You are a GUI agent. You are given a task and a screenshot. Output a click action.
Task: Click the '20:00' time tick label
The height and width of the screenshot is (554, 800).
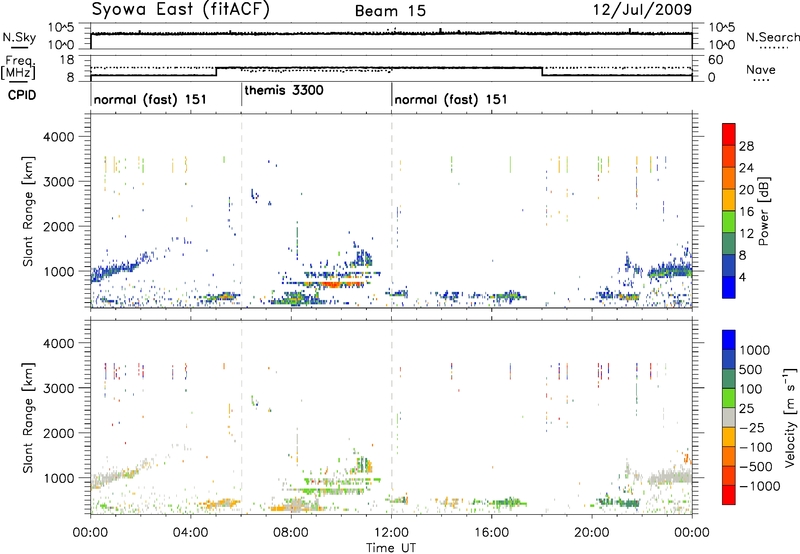[592, 533]
